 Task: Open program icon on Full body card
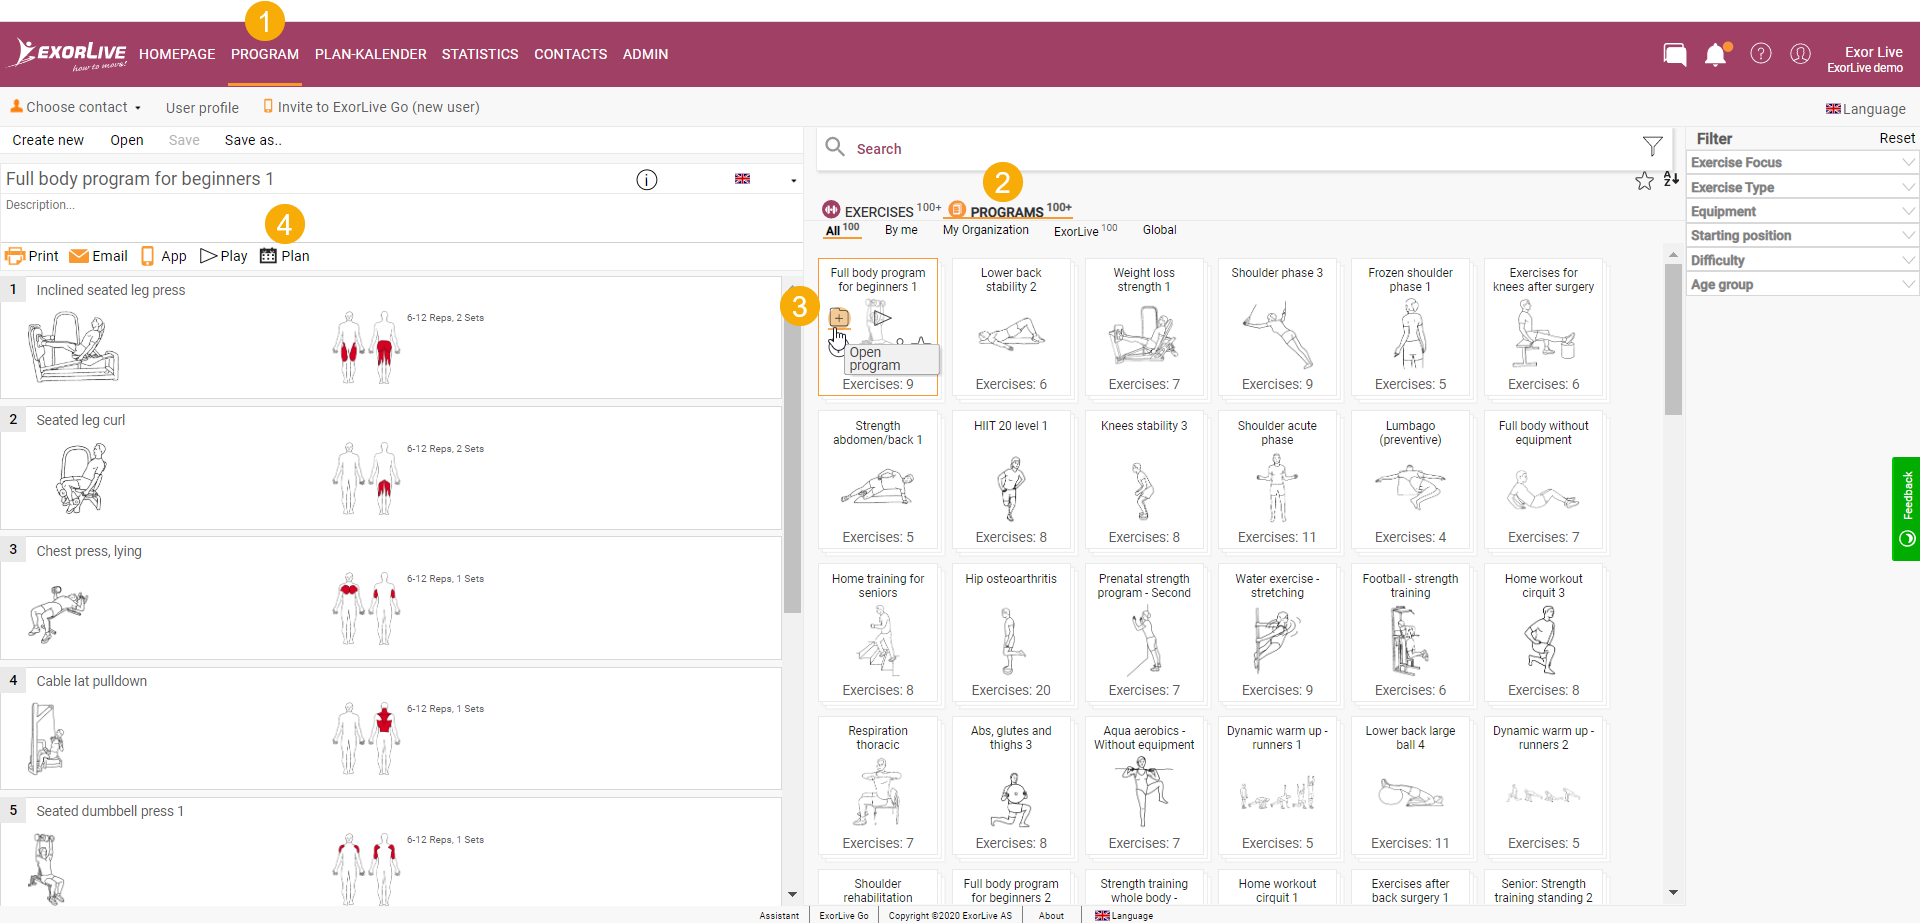click(x=839, y=318)
